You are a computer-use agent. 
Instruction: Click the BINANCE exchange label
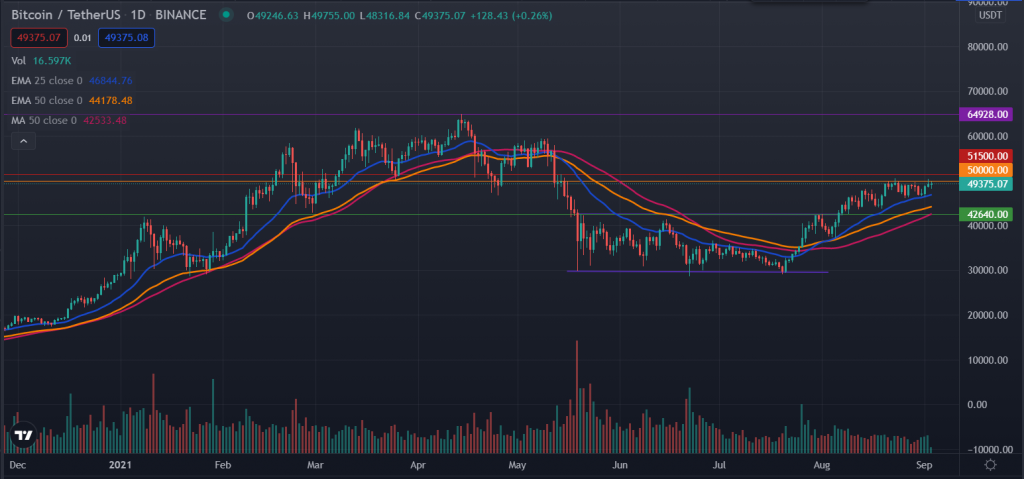click(180, 14)
